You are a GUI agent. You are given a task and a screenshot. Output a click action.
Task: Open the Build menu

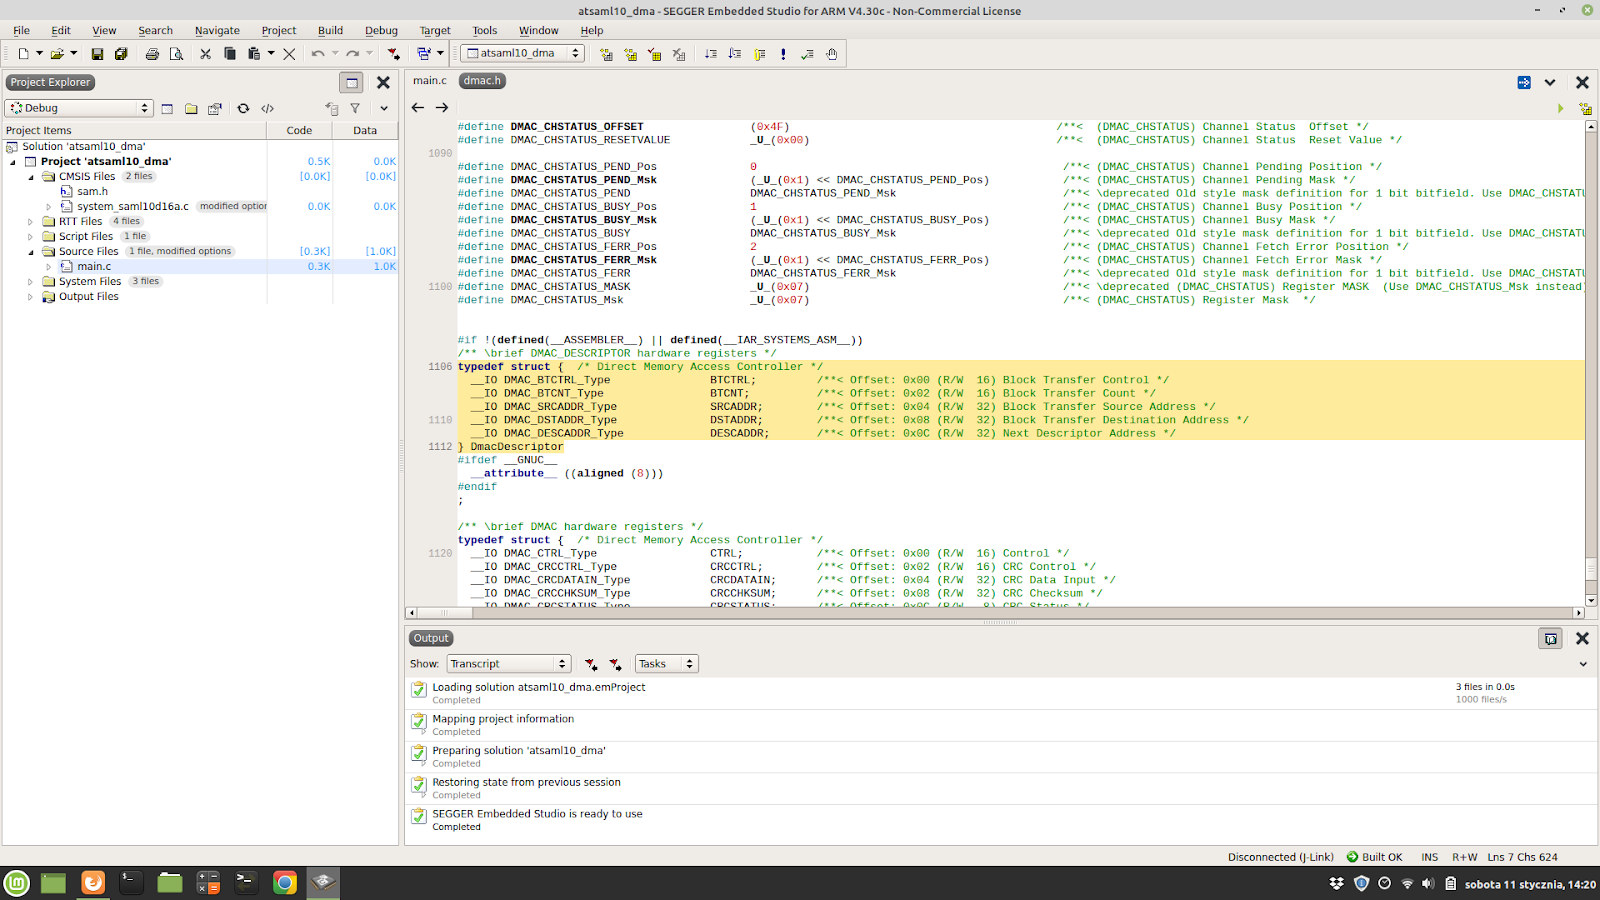click(x=330, y=30)
